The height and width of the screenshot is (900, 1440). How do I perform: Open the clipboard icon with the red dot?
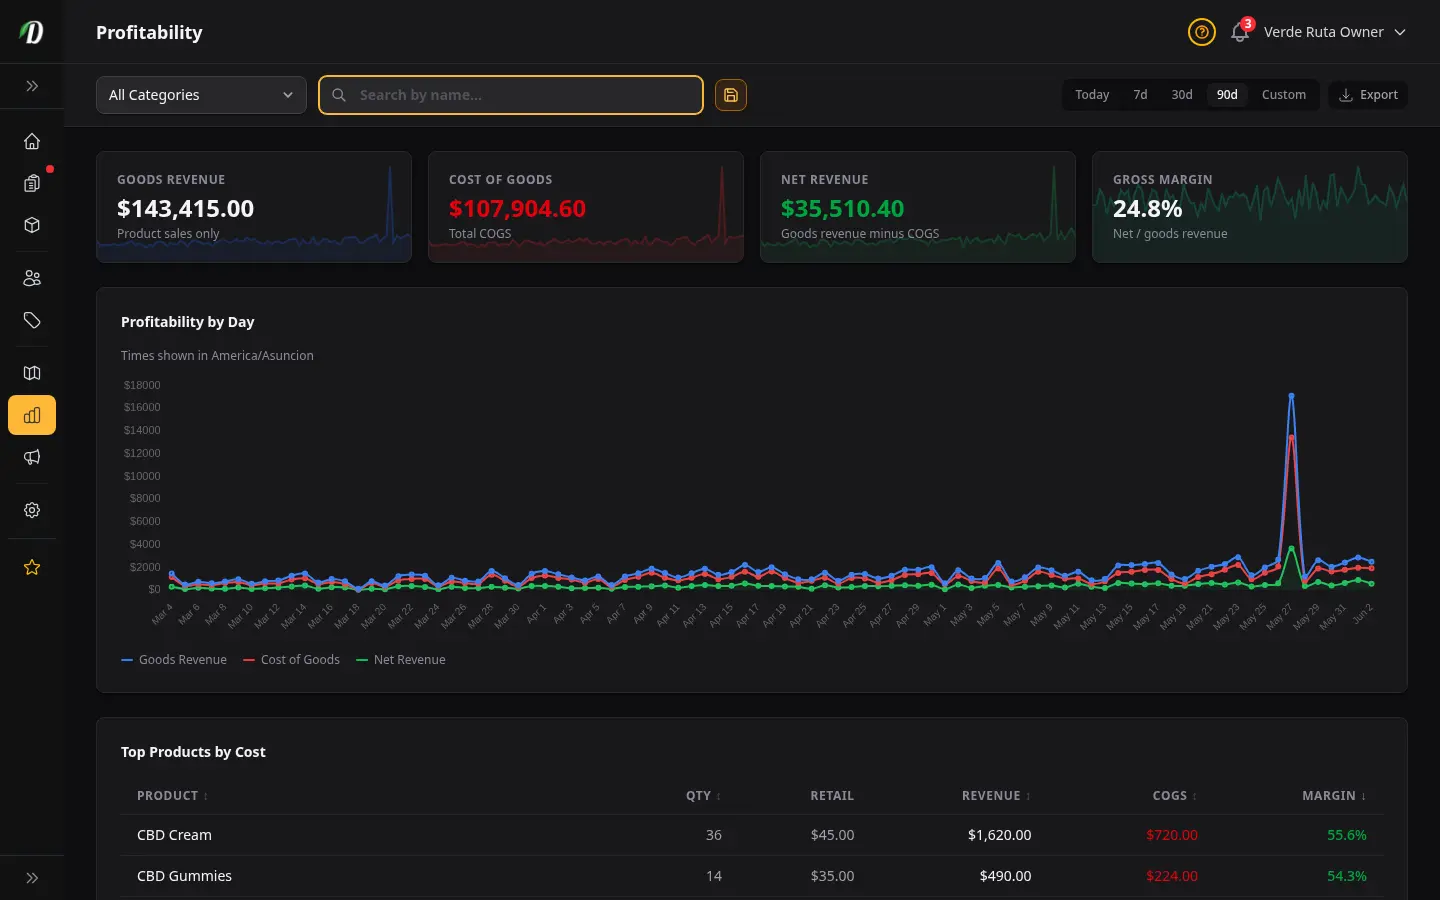[x=32, y=183]
